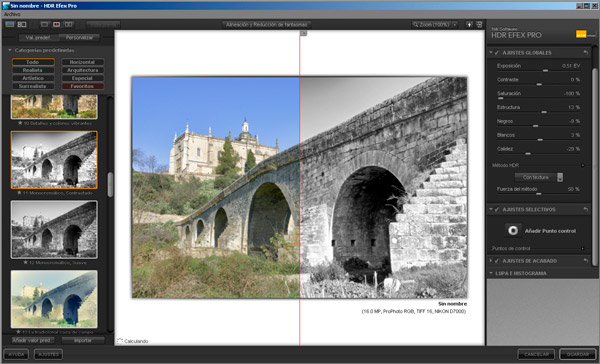Click the Saturación slider handle
Viewport: 600px width, 364px height.
501,98
